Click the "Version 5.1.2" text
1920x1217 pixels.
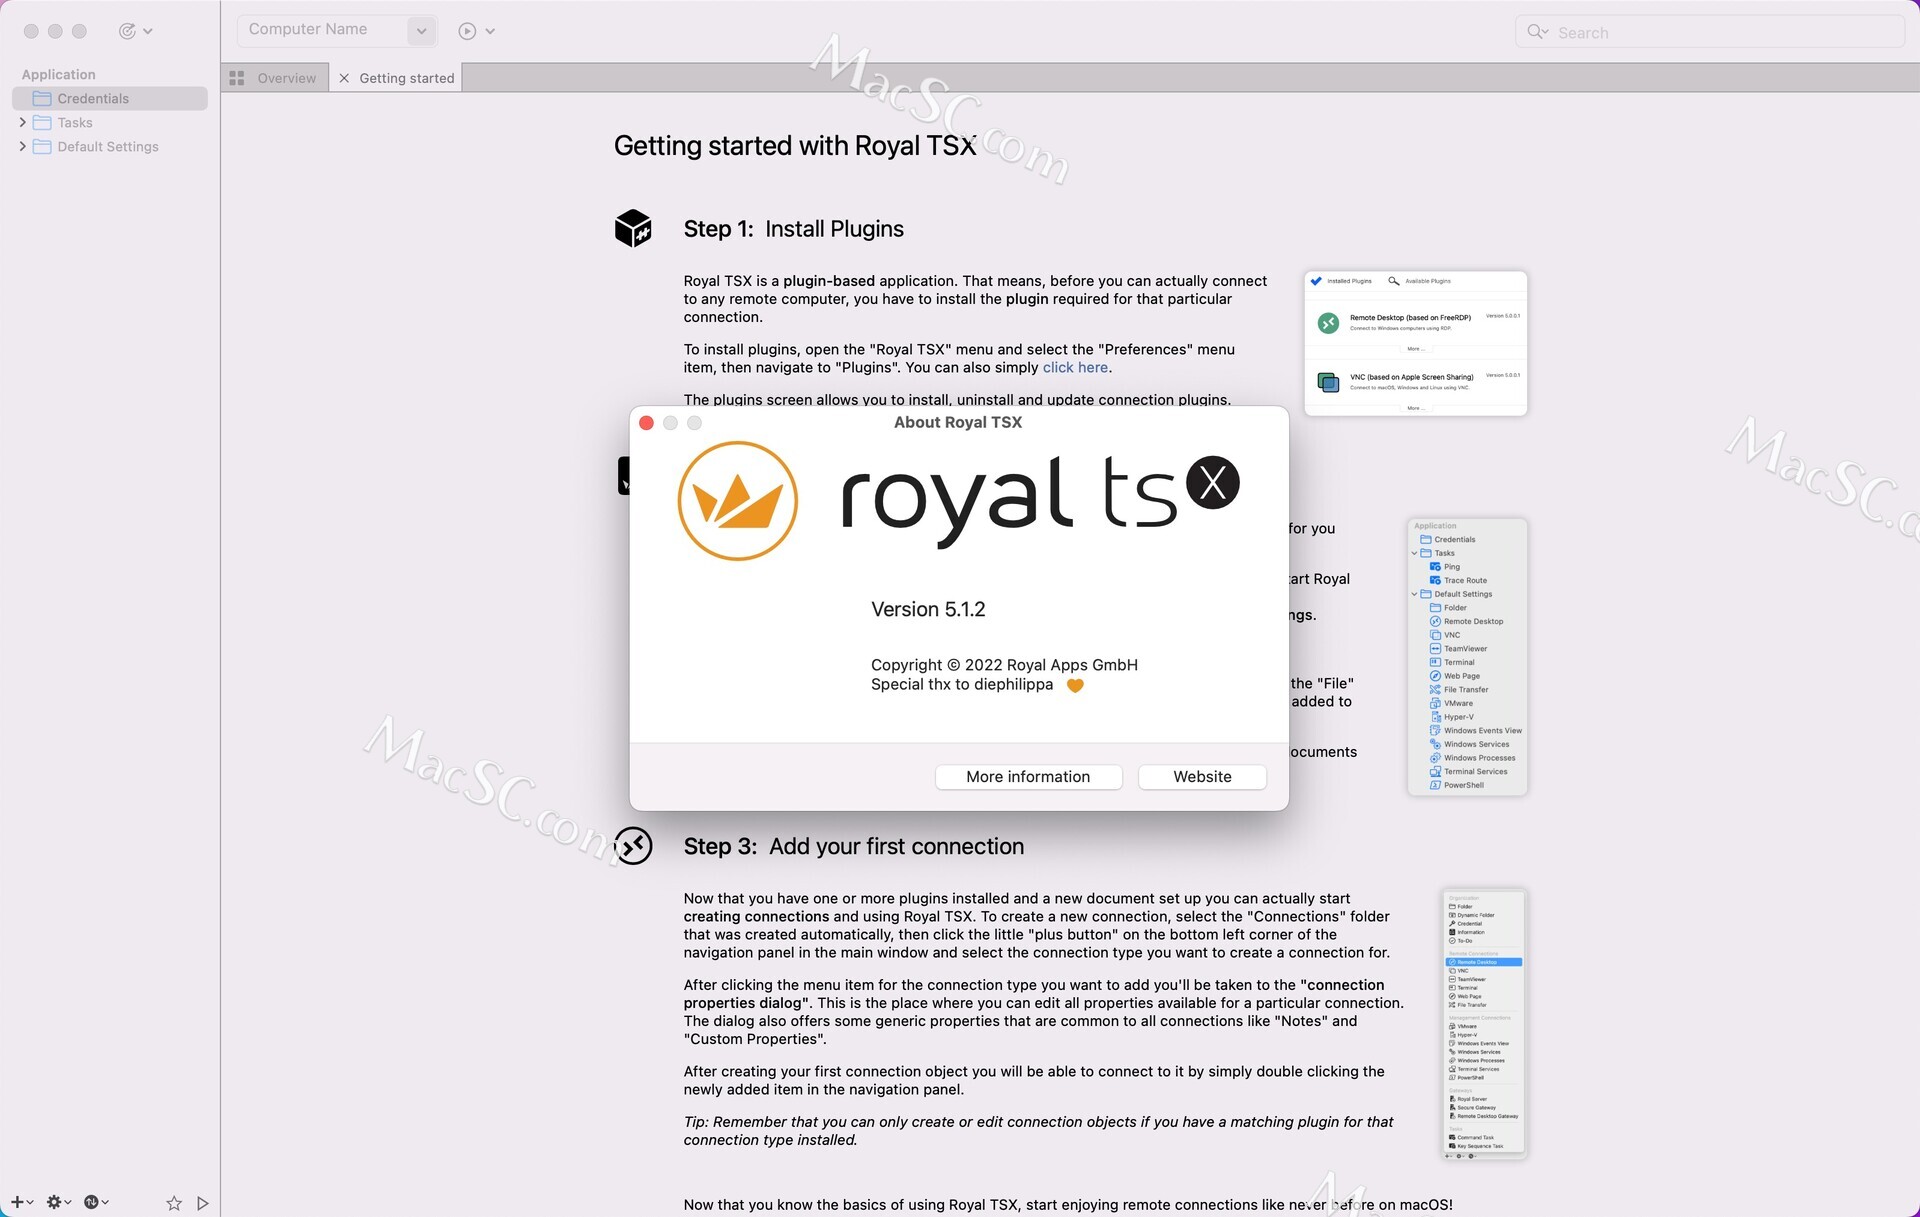(928, 609)
